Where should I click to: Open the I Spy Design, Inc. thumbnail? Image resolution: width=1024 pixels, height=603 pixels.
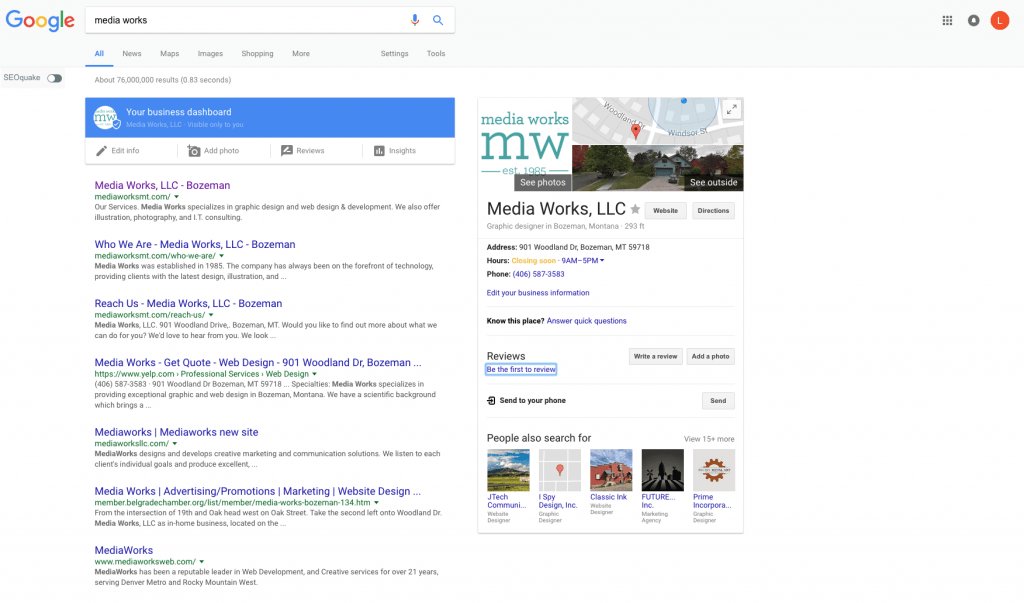[x=559, y=470]
